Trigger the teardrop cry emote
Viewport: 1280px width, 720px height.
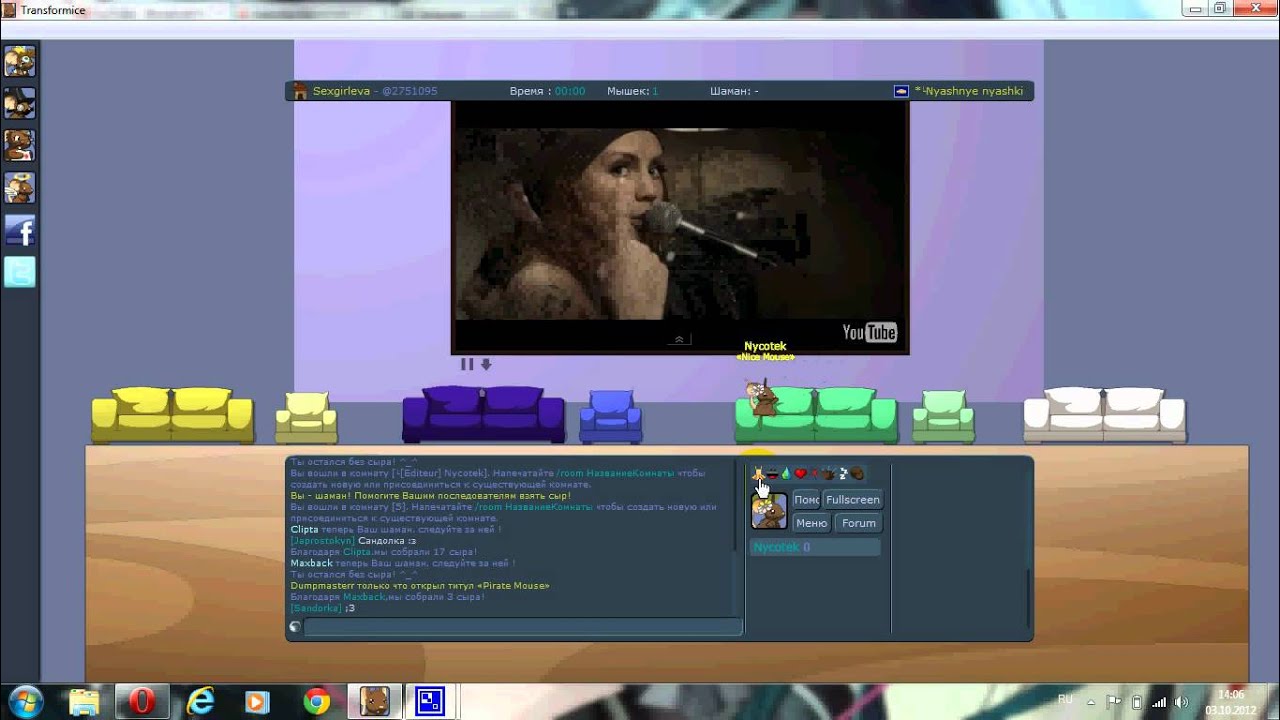(x=786, y=473)
